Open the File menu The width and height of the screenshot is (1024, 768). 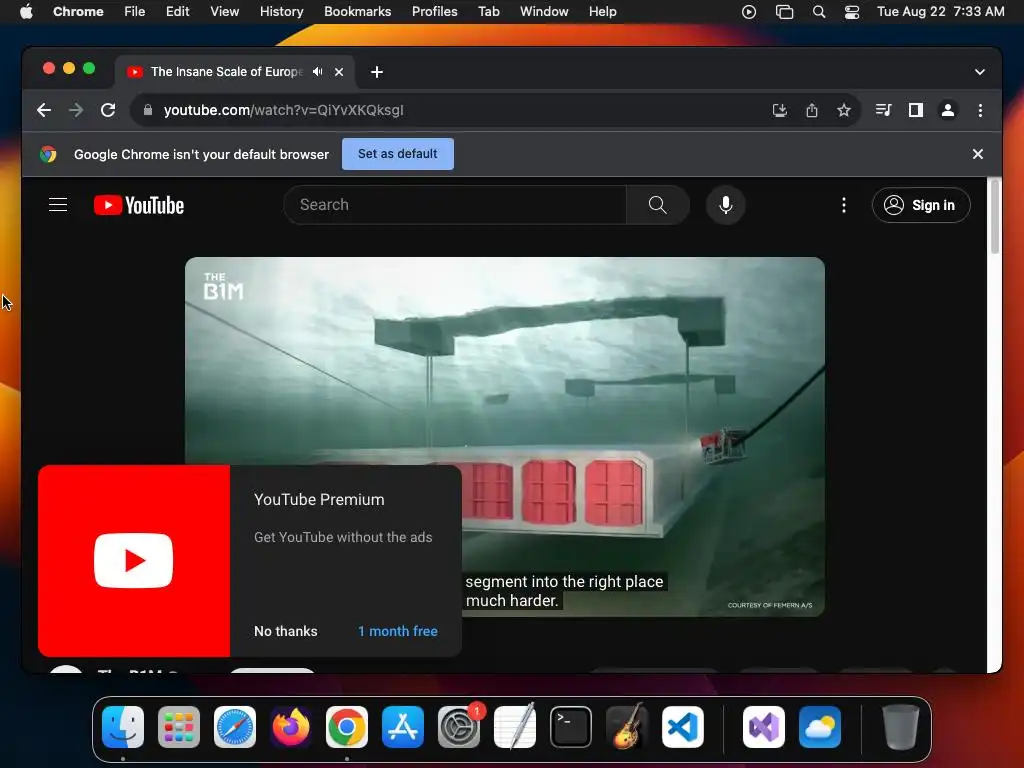[135, 12]
